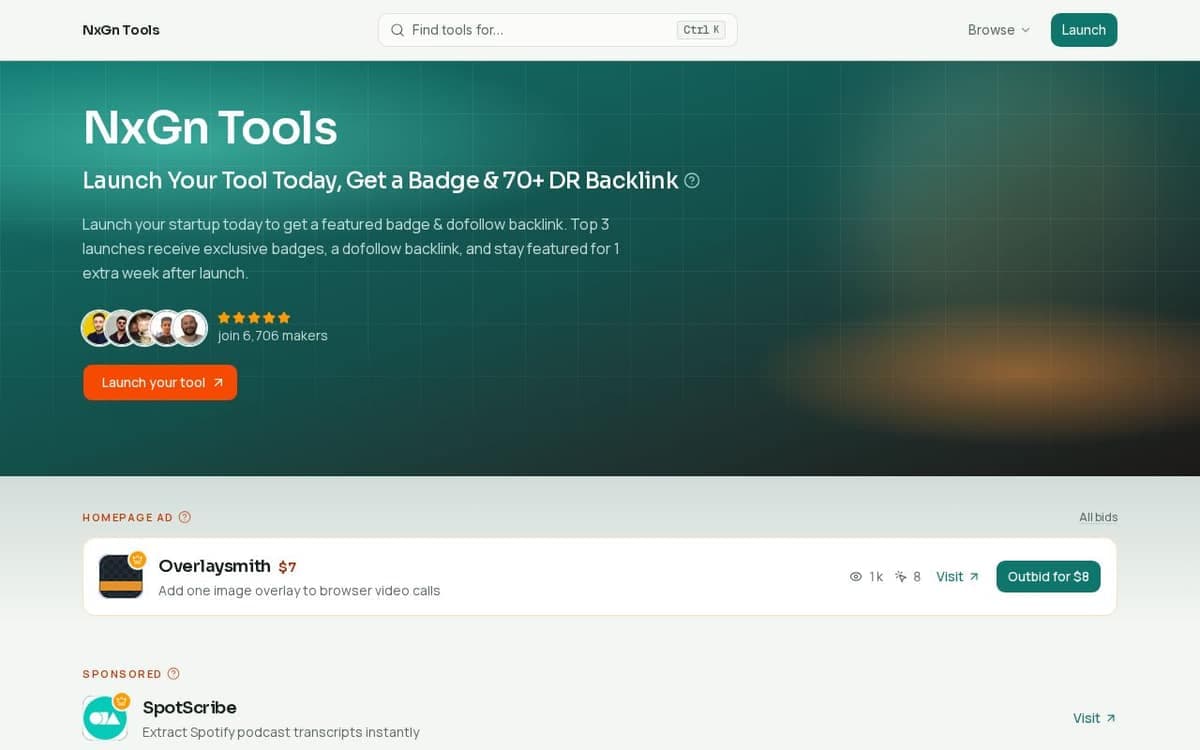Click the NxGn Tools logo in the header

click(121, 30)
